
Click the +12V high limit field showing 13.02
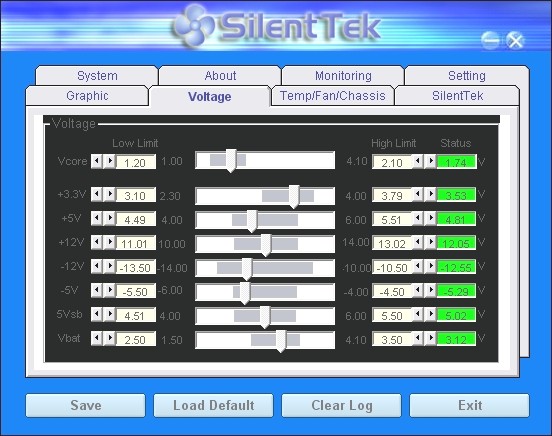tap(392, 243)
